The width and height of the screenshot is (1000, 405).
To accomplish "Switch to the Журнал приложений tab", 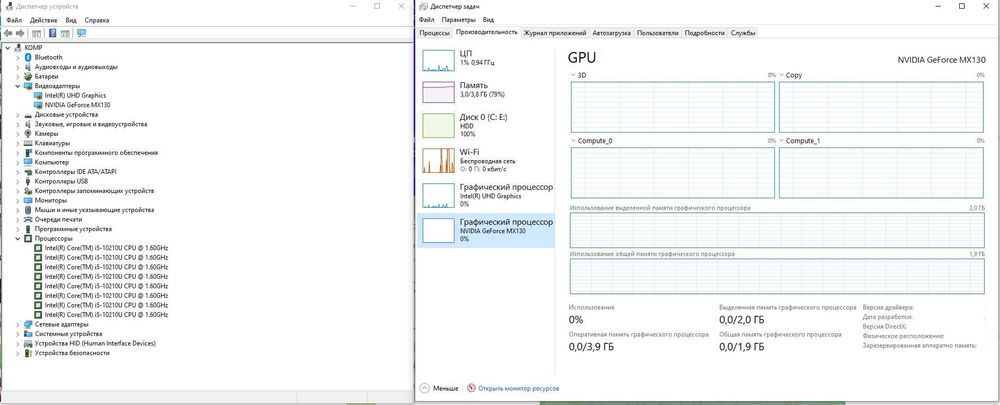I will click(x=554, y=33).
